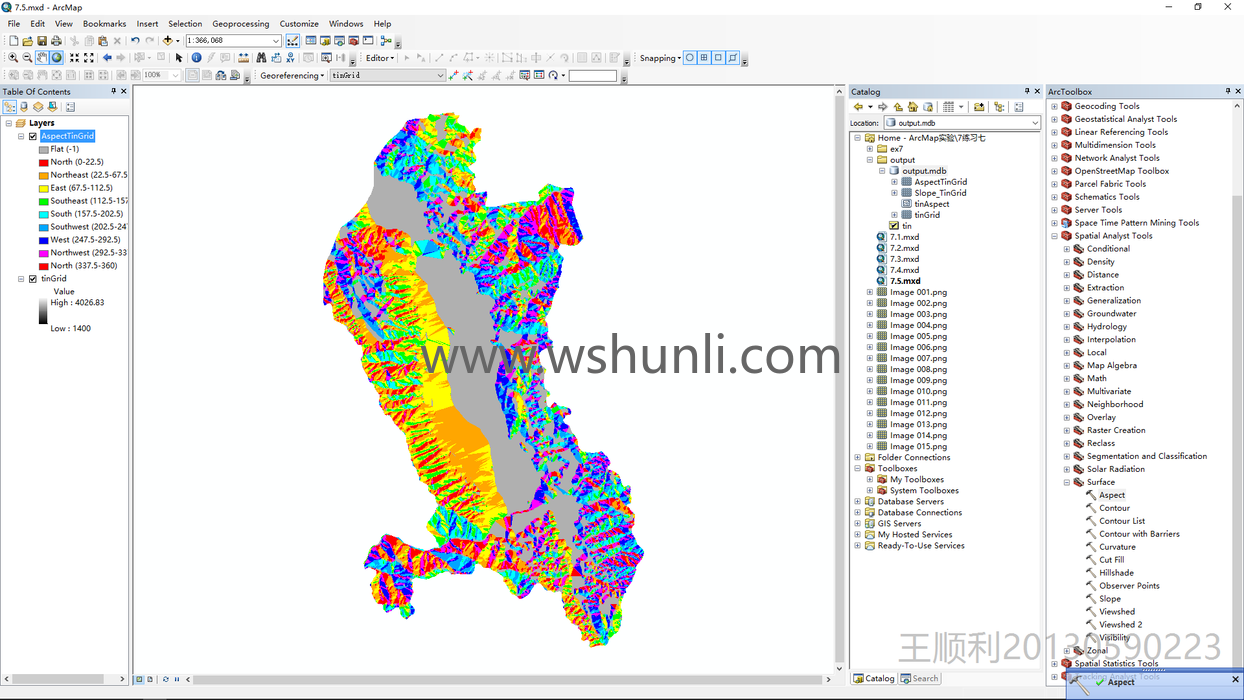Open a map document with Open icon

28,41
